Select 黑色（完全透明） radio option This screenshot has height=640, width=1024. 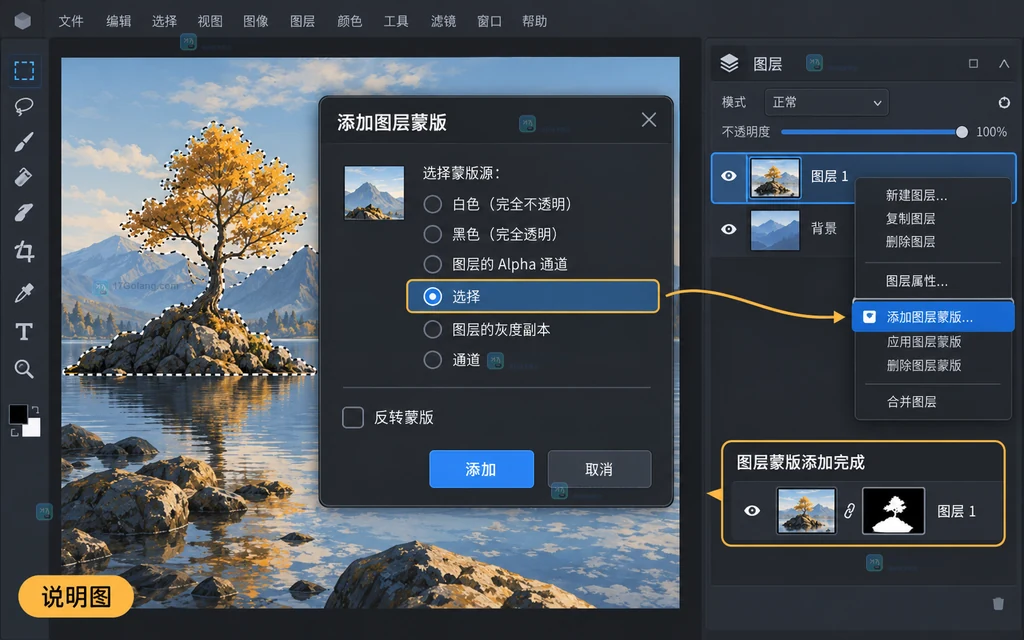pos(432,234)
